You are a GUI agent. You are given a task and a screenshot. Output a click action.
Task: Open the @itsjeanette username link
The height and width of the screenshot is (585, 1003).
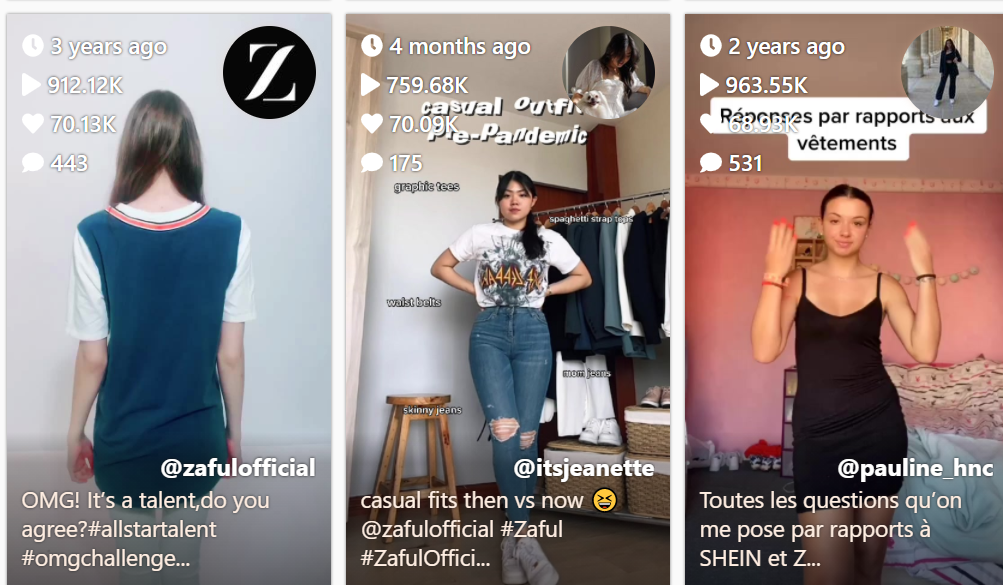(x=584, y=468)
